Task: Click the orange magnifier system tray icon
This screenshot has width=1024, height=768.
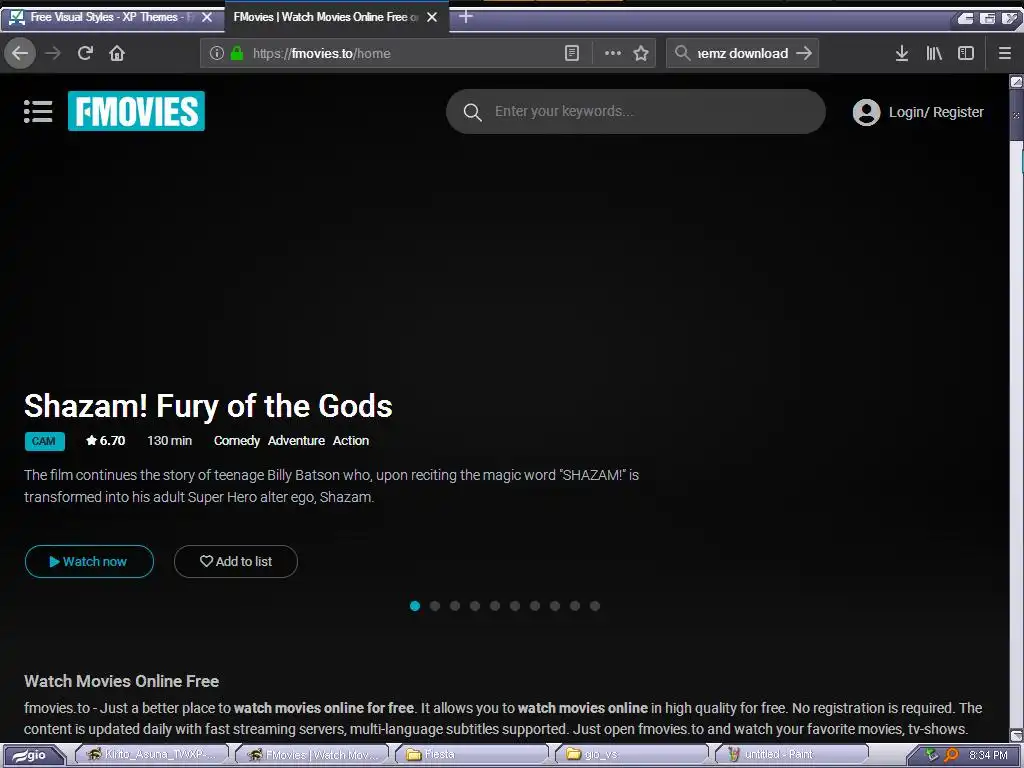Action: [x=952, y=755]
